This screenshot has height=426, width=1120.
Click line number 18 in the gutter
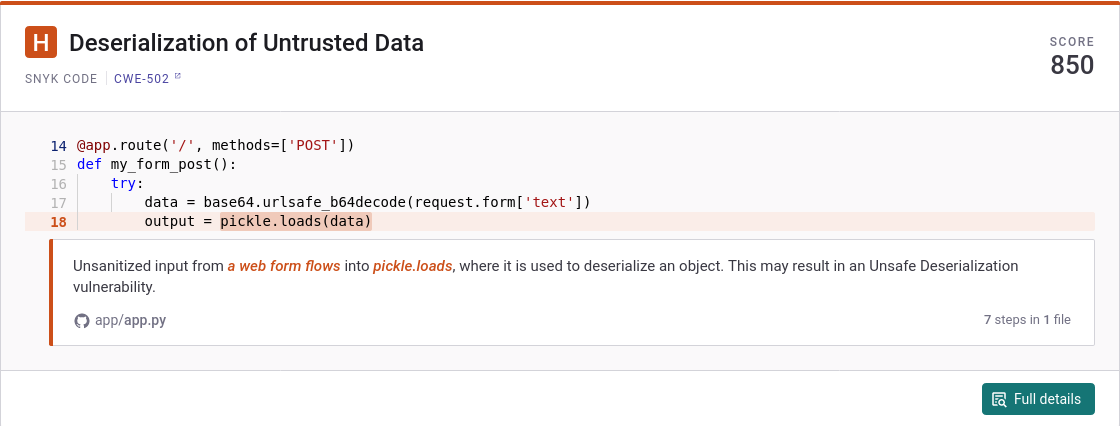[58, 221]
